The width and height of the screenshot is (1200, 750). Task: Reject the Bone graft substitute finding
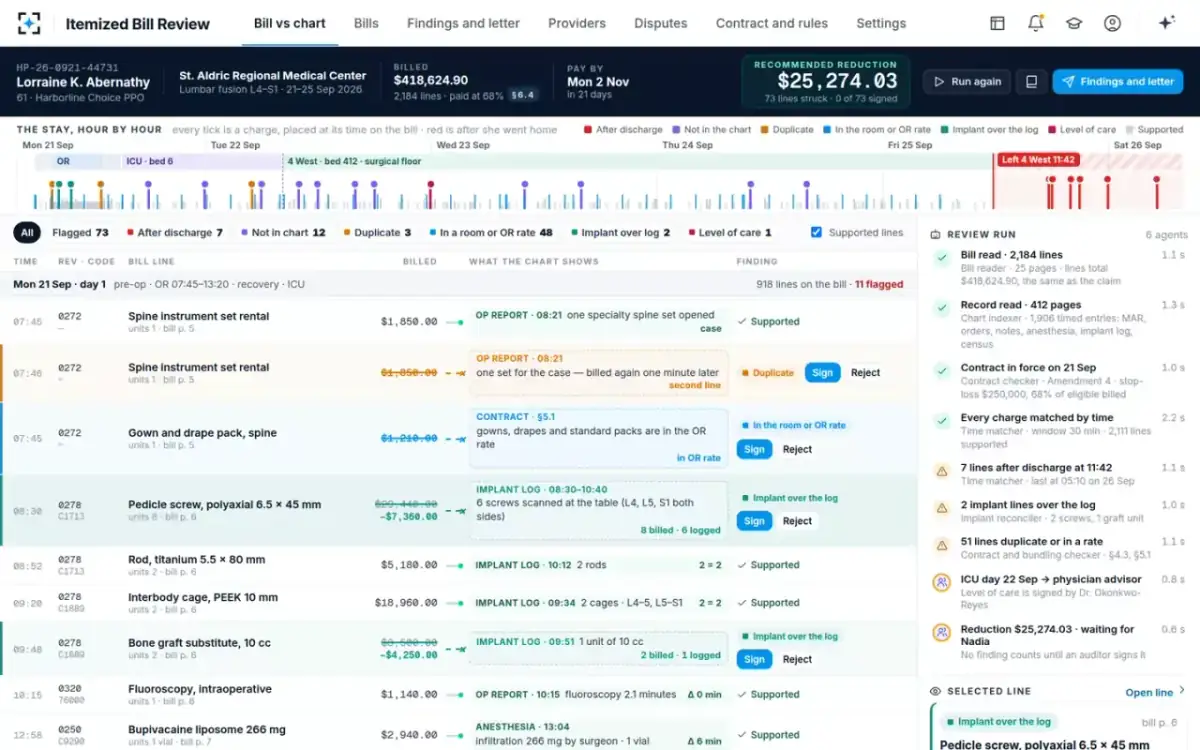[797, 659]
